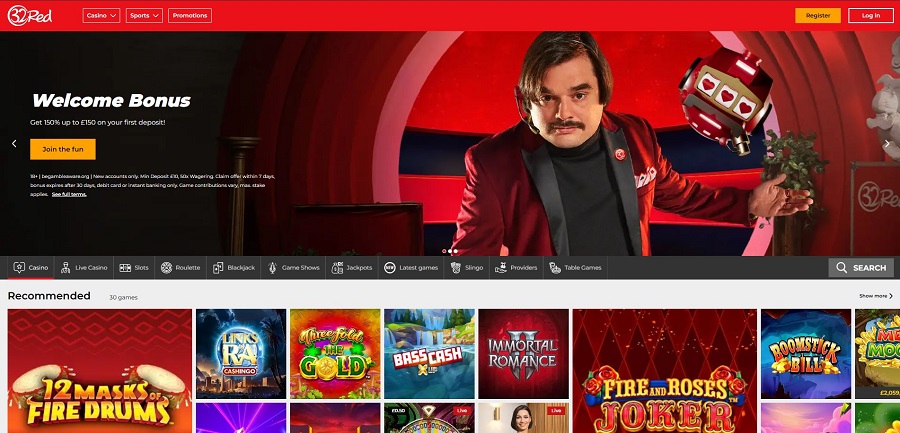Switch to the Jackpots tab

(x=352, y=268)
